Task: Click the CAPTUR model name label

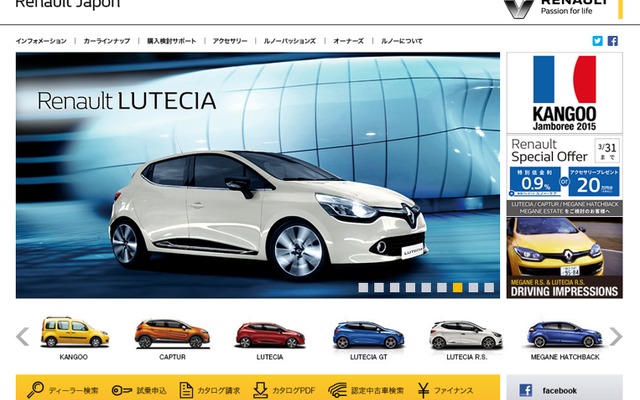Action: 172,357
